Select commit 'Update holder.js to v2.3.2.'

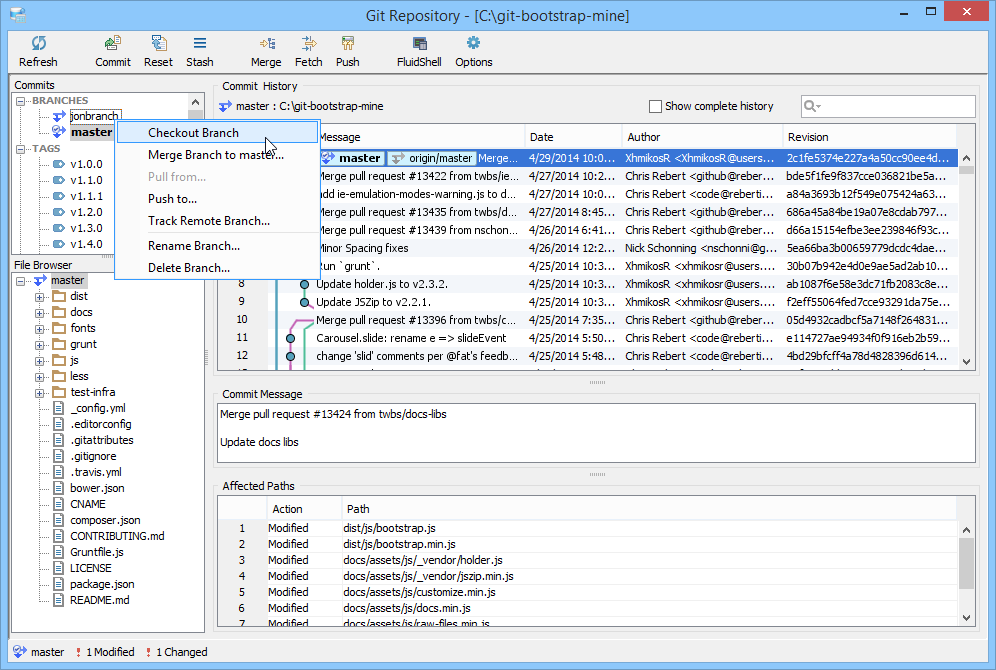381,284
